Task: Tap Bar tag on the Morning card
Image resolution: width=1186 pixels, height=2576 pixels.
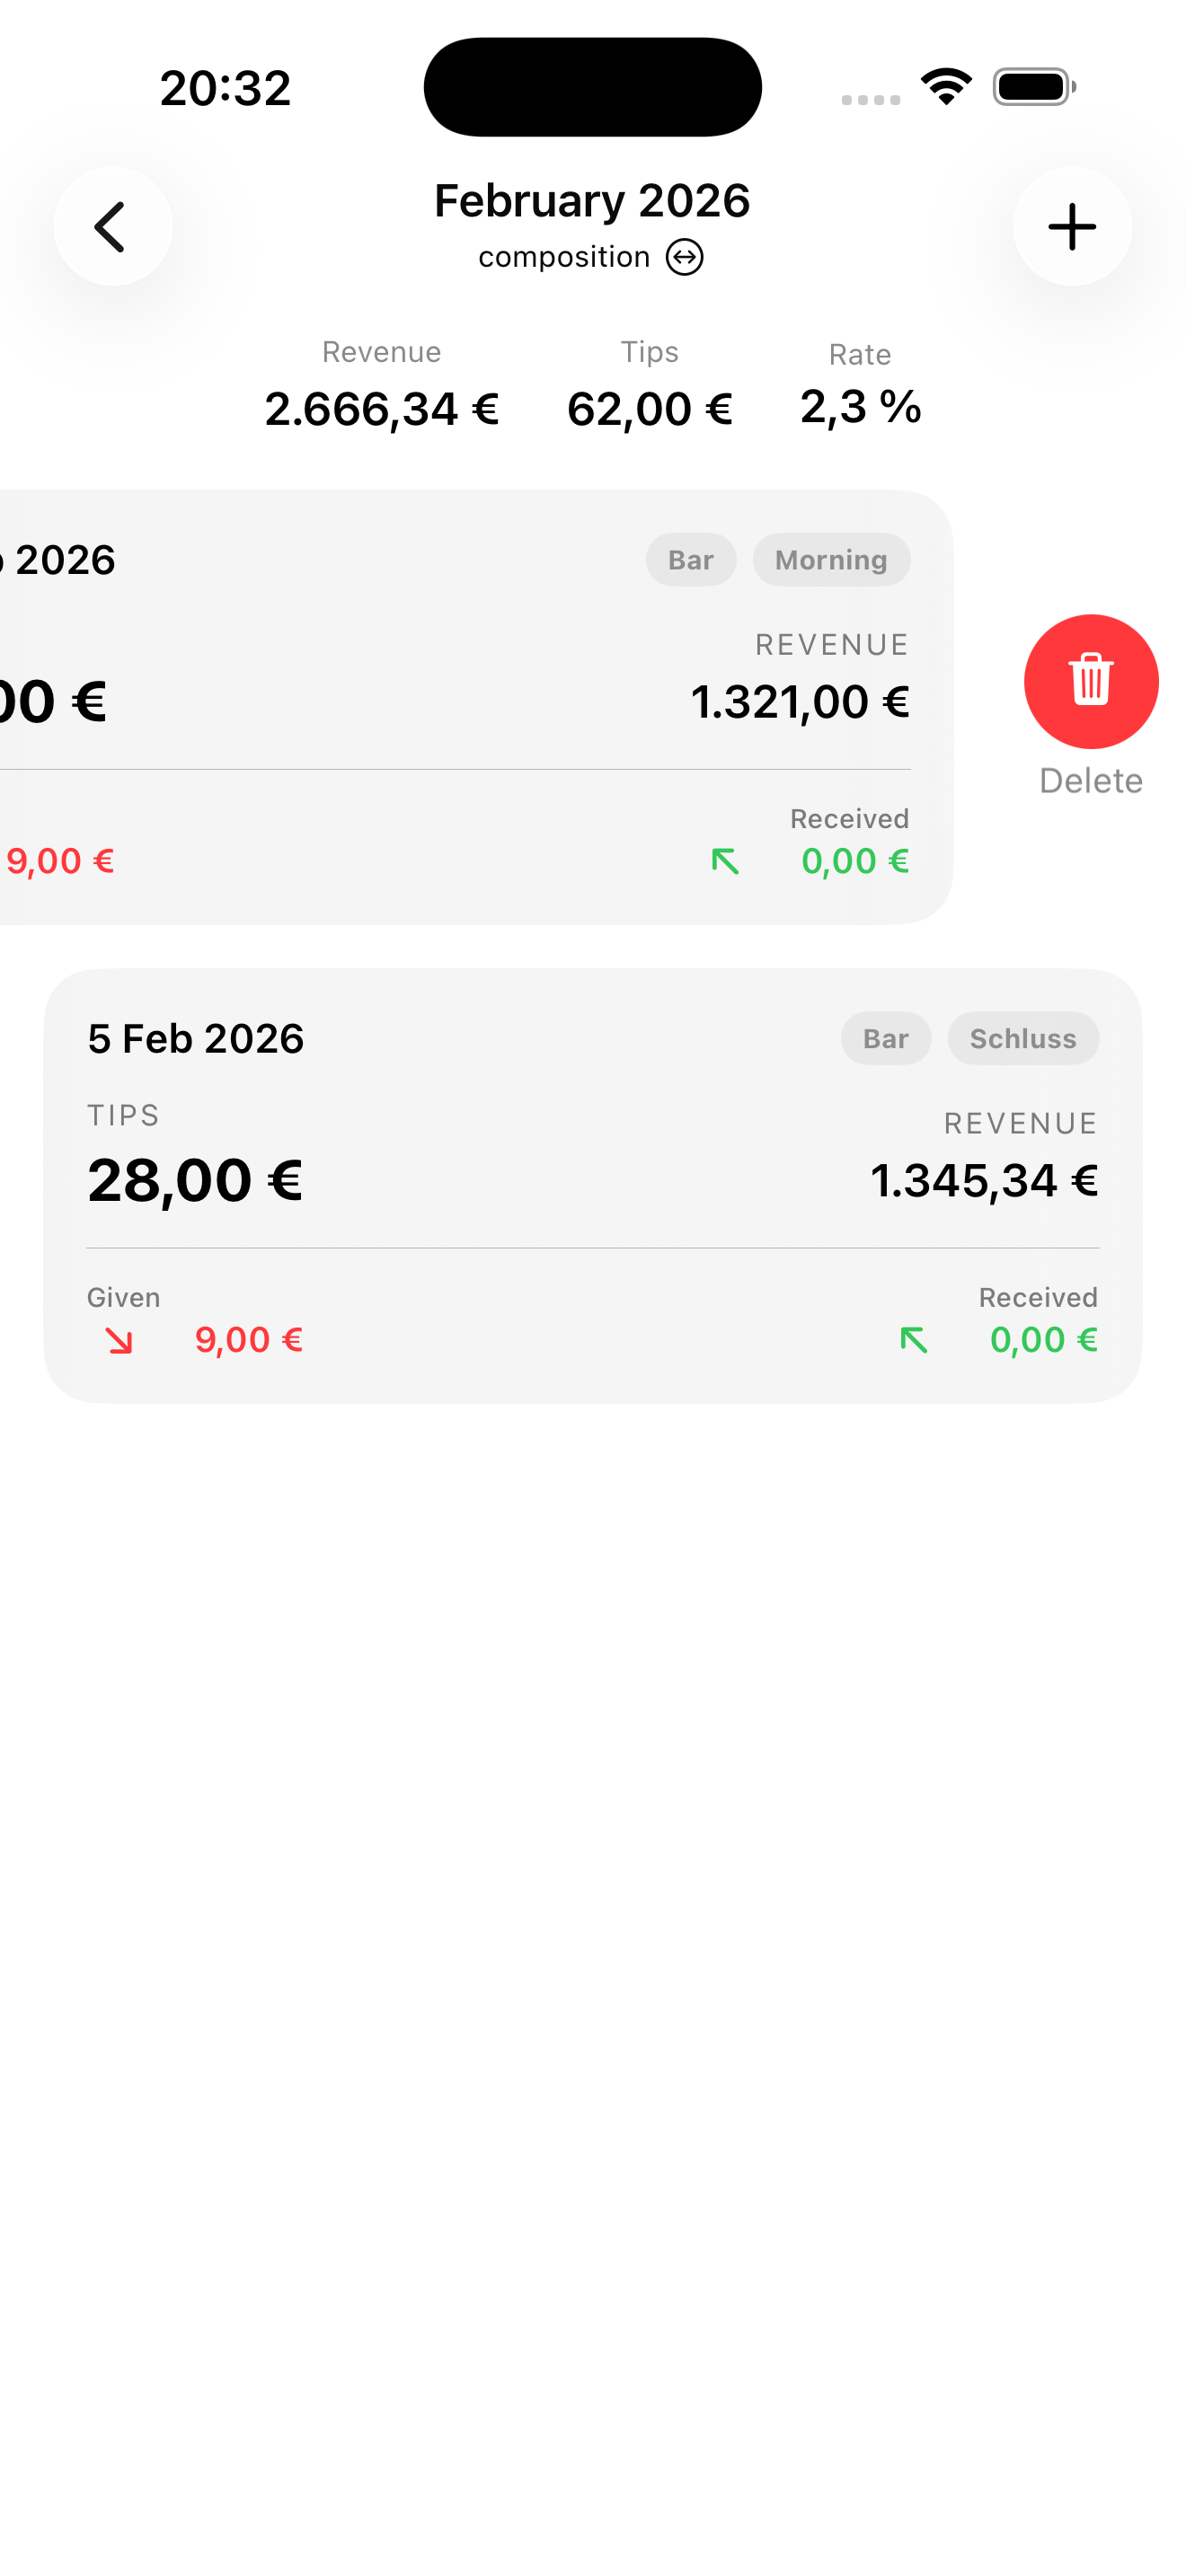Action: coord(690,560)
